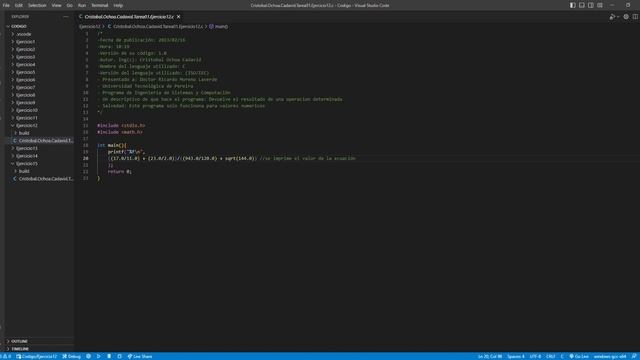640x360 pixels.
Task: Click the Ejercicio12 breadcrumb
Action: 90,27
